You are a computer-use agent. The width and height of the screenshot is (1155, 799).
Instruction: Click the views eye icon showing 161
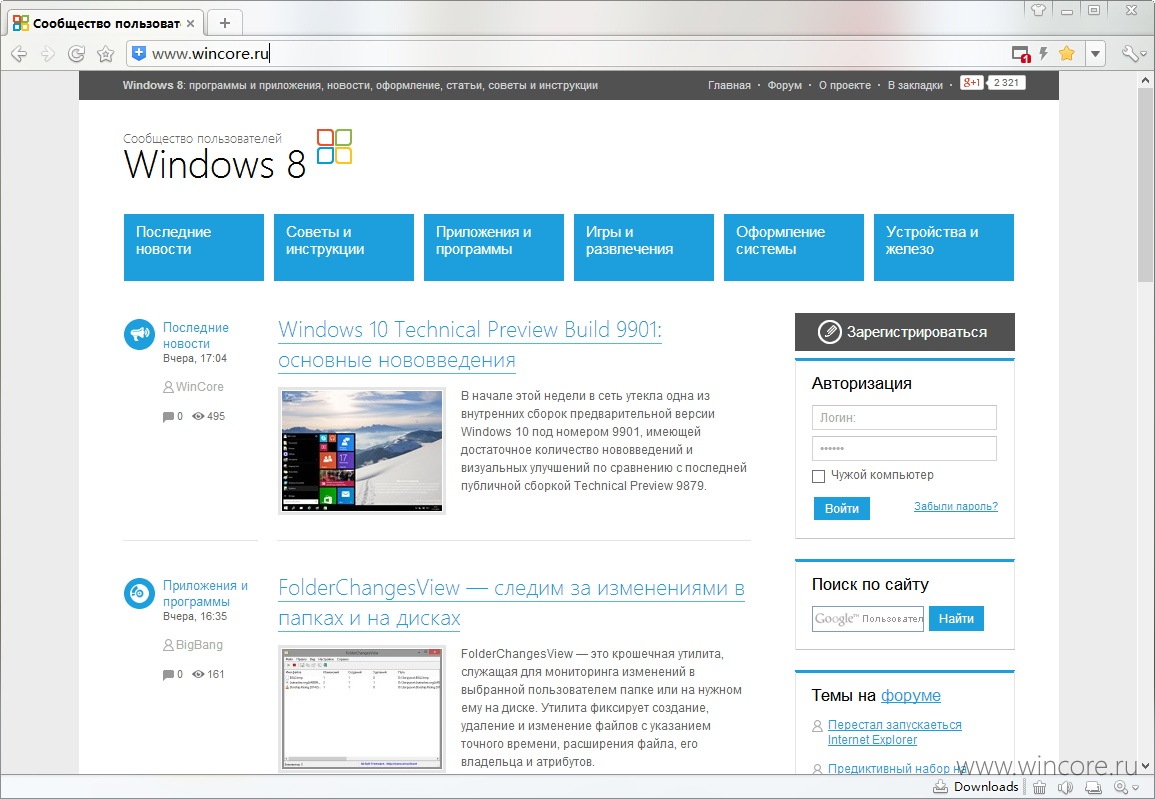(198, 674)
